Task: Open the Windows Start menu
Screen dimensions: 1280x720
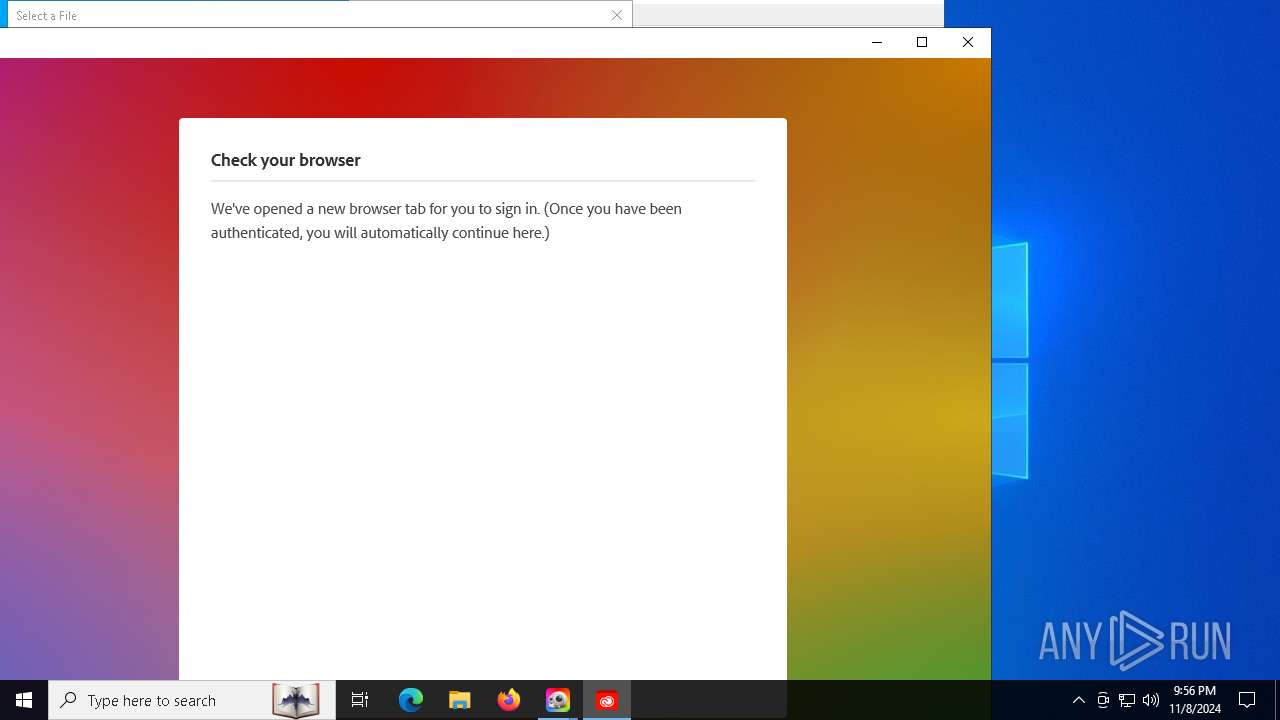Action: [24, 700]
